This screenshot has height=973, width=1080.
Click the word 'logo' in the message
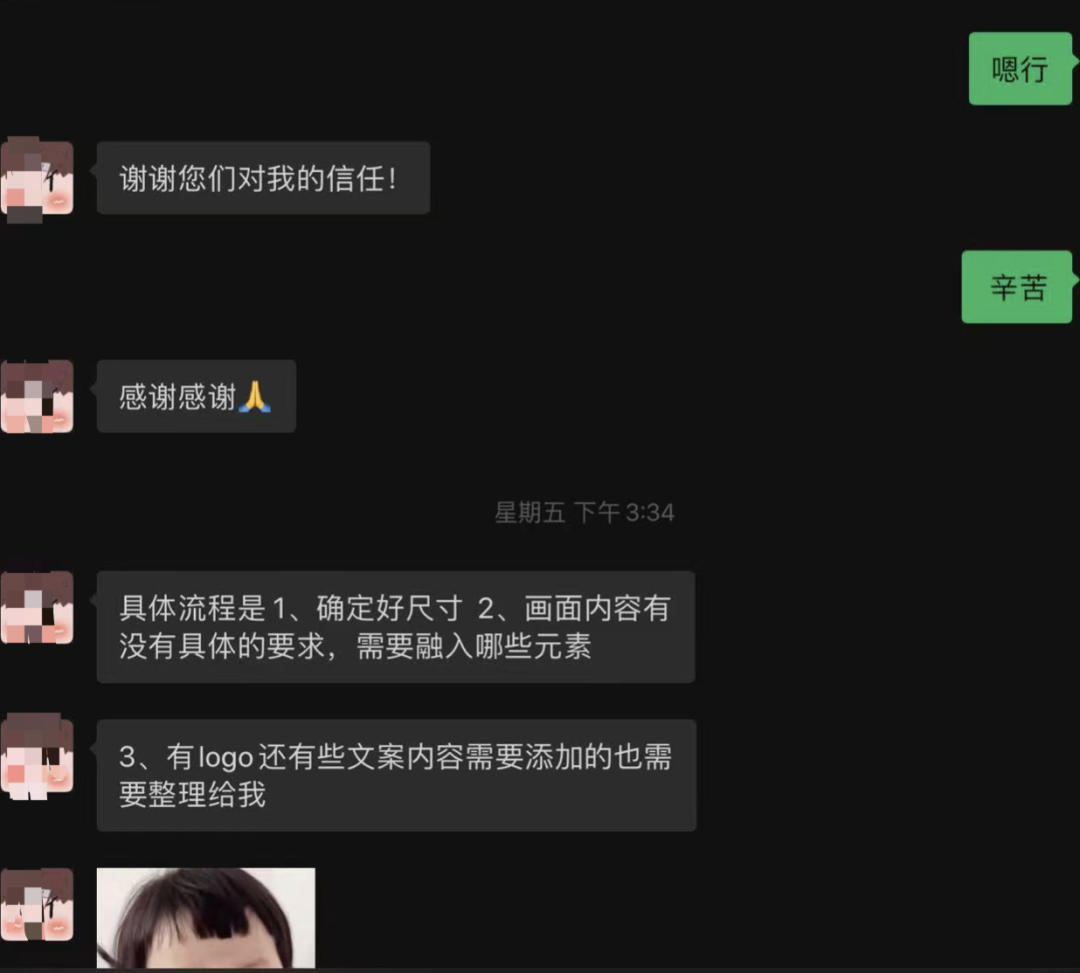(226, 757)
